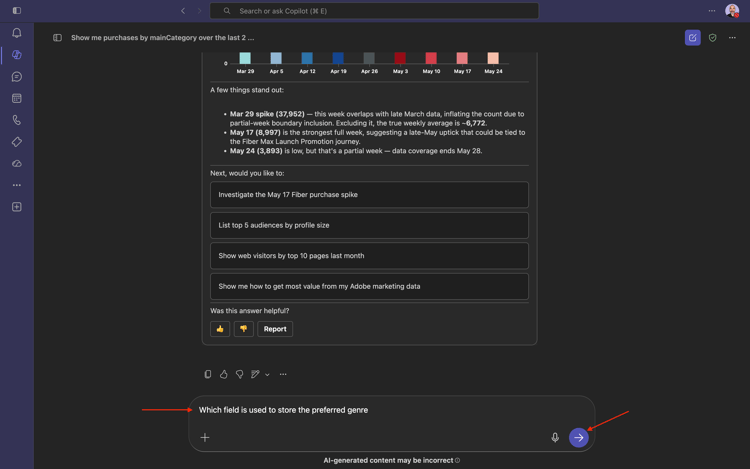Open the Calls phone icon
This screenshot has height=469, width=750.
pos(17,120)
